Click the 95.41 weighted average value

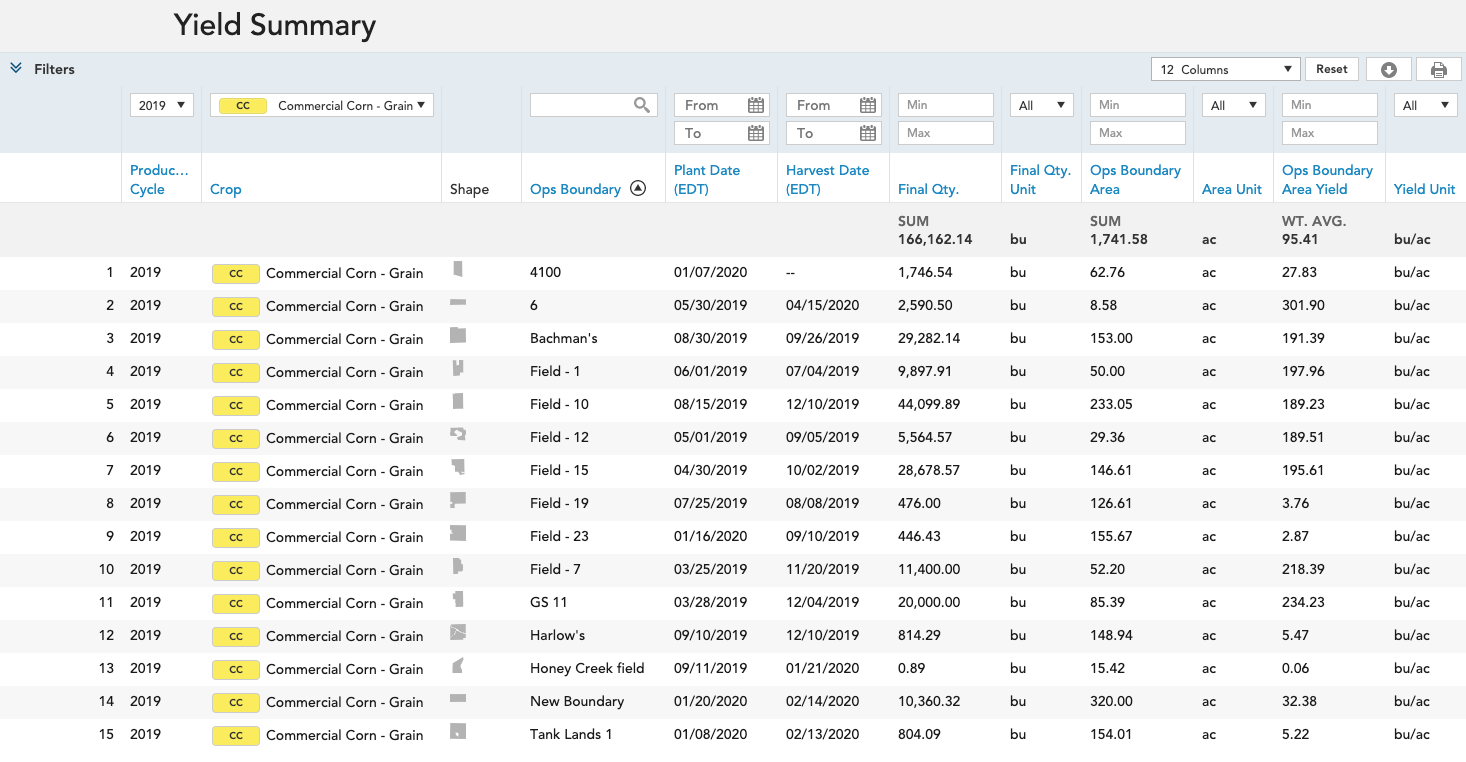click(x=1300, y=239)
